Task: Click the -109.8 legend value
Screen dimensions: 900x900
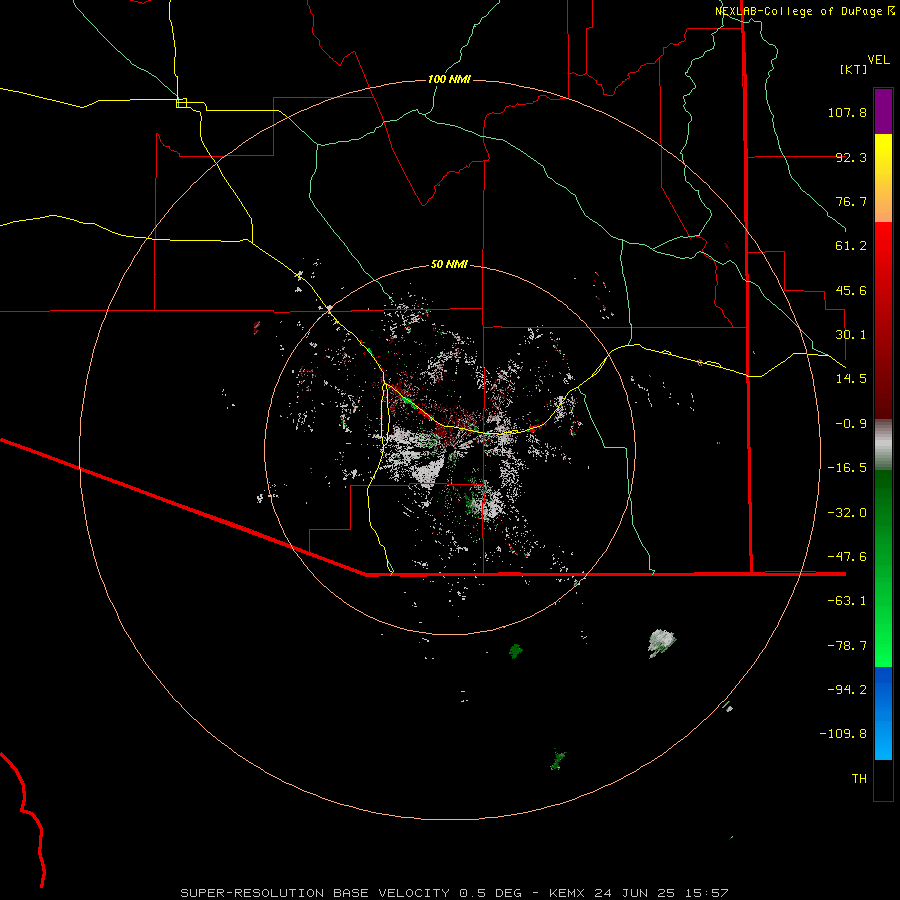Action: (x=843, y=734)
